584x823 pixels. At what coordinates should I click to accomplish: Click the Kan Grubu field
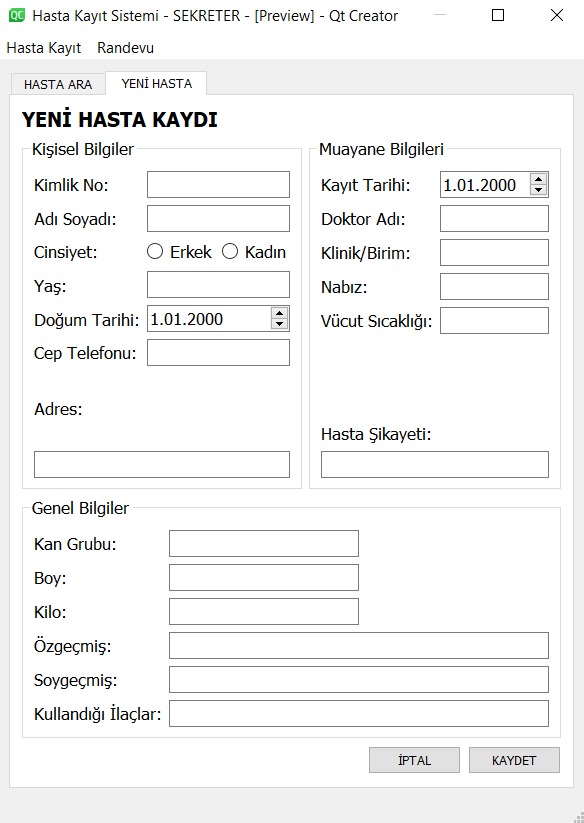(x=263, y=543)
